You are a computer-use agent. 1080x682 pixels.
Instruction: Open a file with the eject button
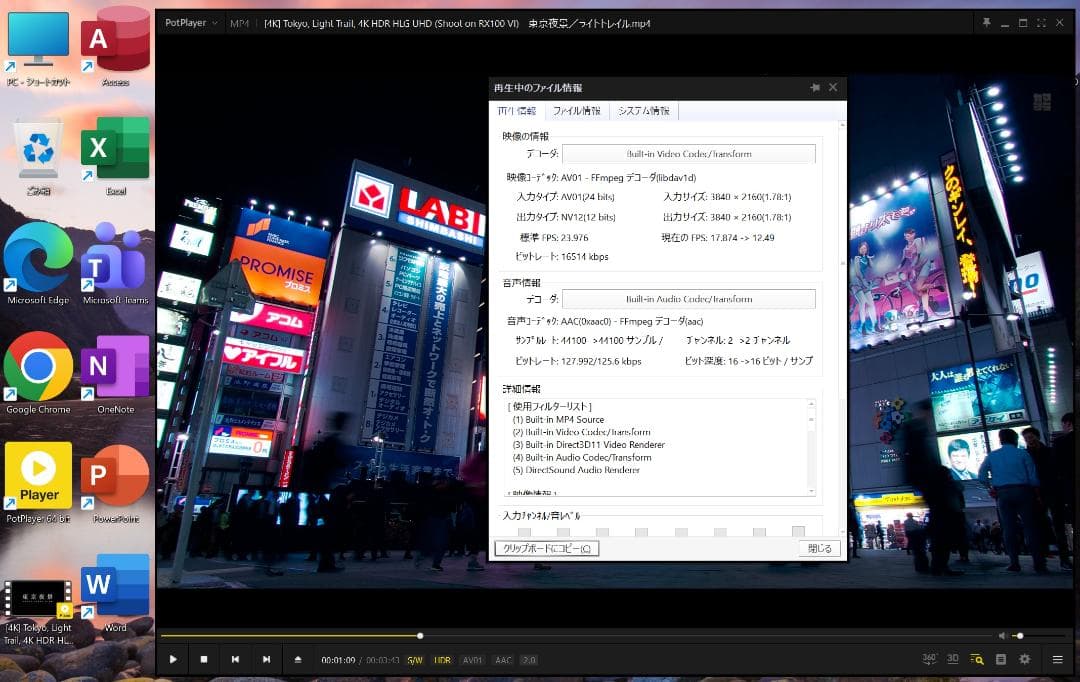click(x=298, y=659)
